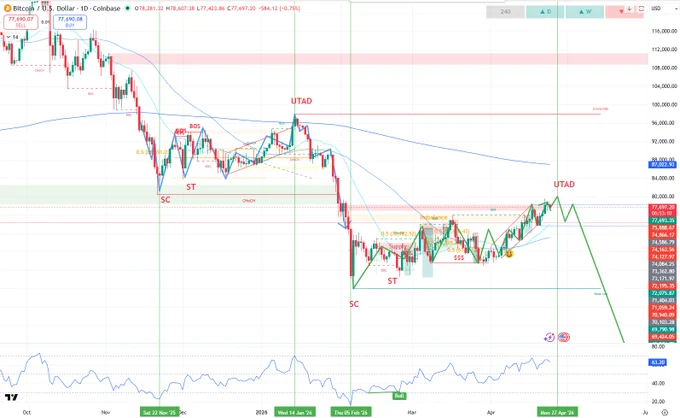Click the $$$ liquidity label

(x=459, y=258)
